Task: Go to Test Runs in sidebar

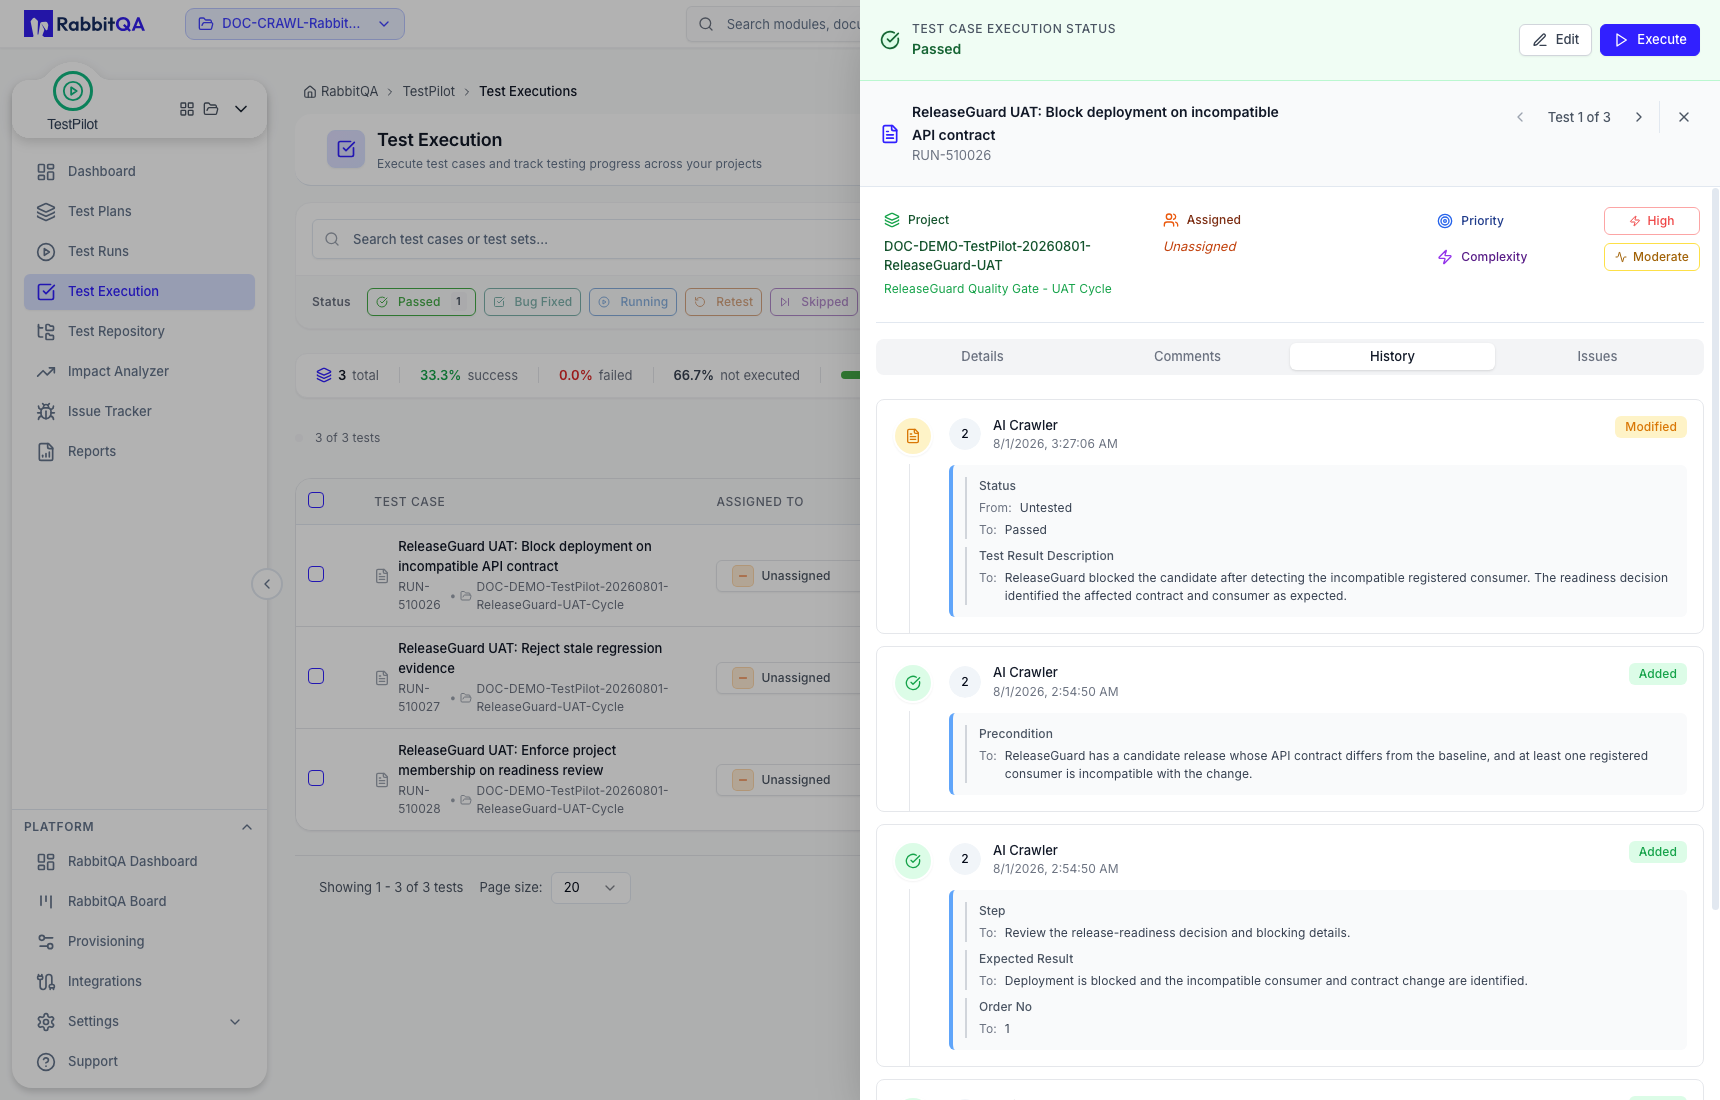Action: [x=139, y=251]
